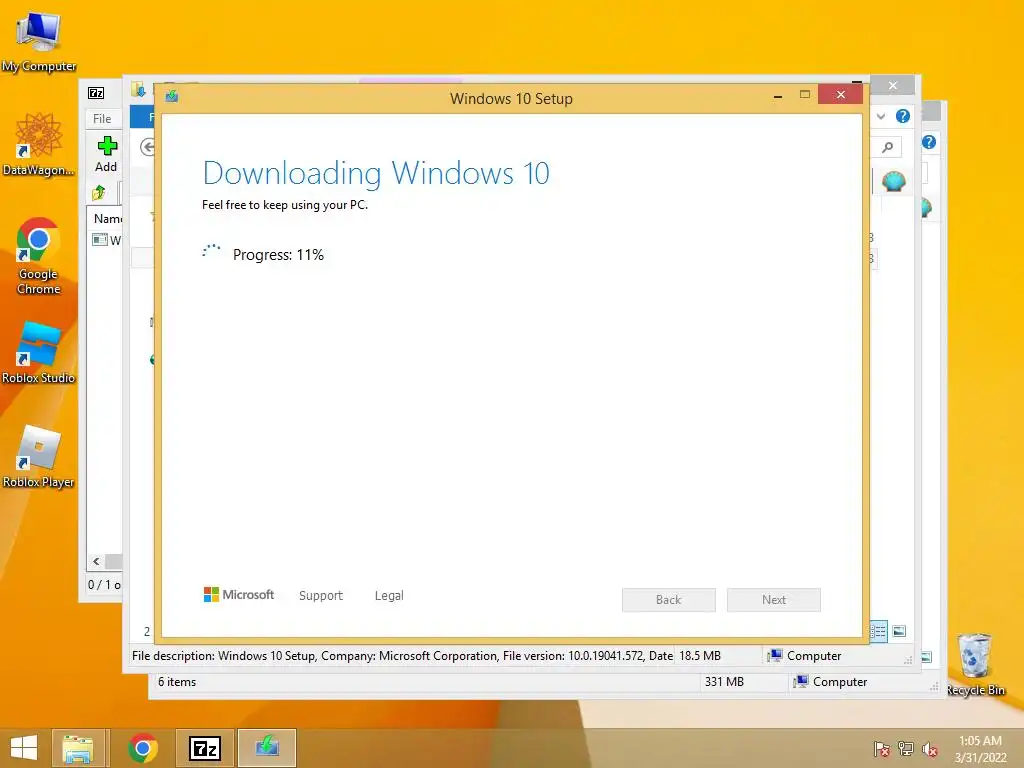Open the Roblox Player desktop shortcut
The height and width of the screenshot is (768, 1024).
(39, 456)
